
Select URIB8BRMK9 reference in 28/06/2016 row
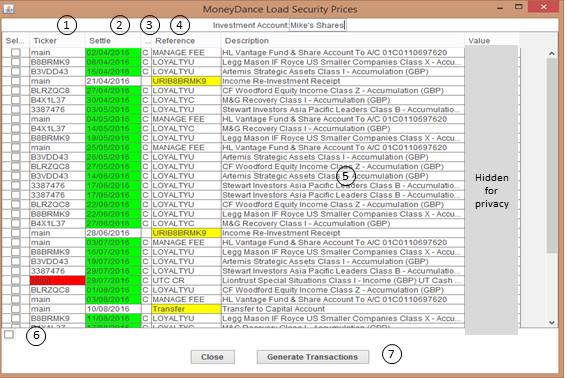click(x=186, y=233)
